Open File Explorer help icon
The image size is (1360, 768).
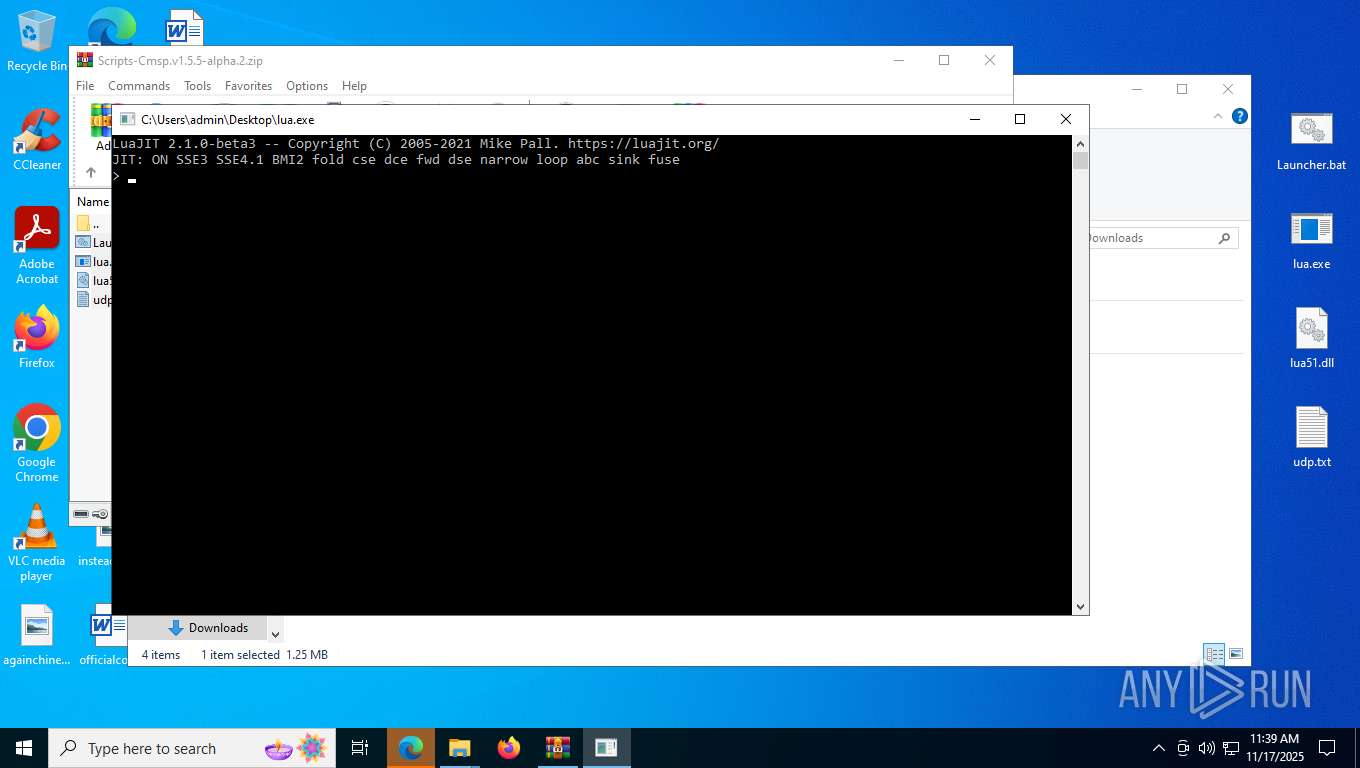tap(1240, 116)
